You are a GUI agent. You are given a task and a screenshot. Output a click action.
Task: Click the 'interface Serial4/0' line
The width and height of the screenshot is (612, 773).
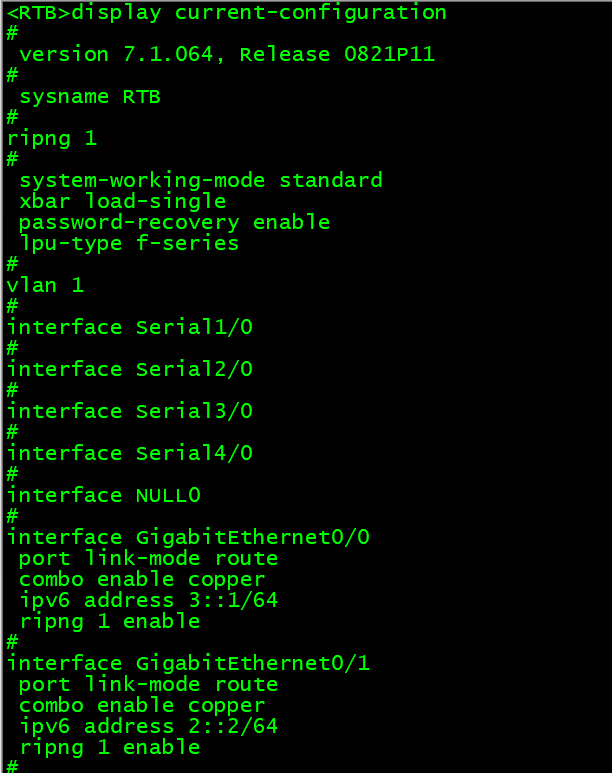coord(130,454)
